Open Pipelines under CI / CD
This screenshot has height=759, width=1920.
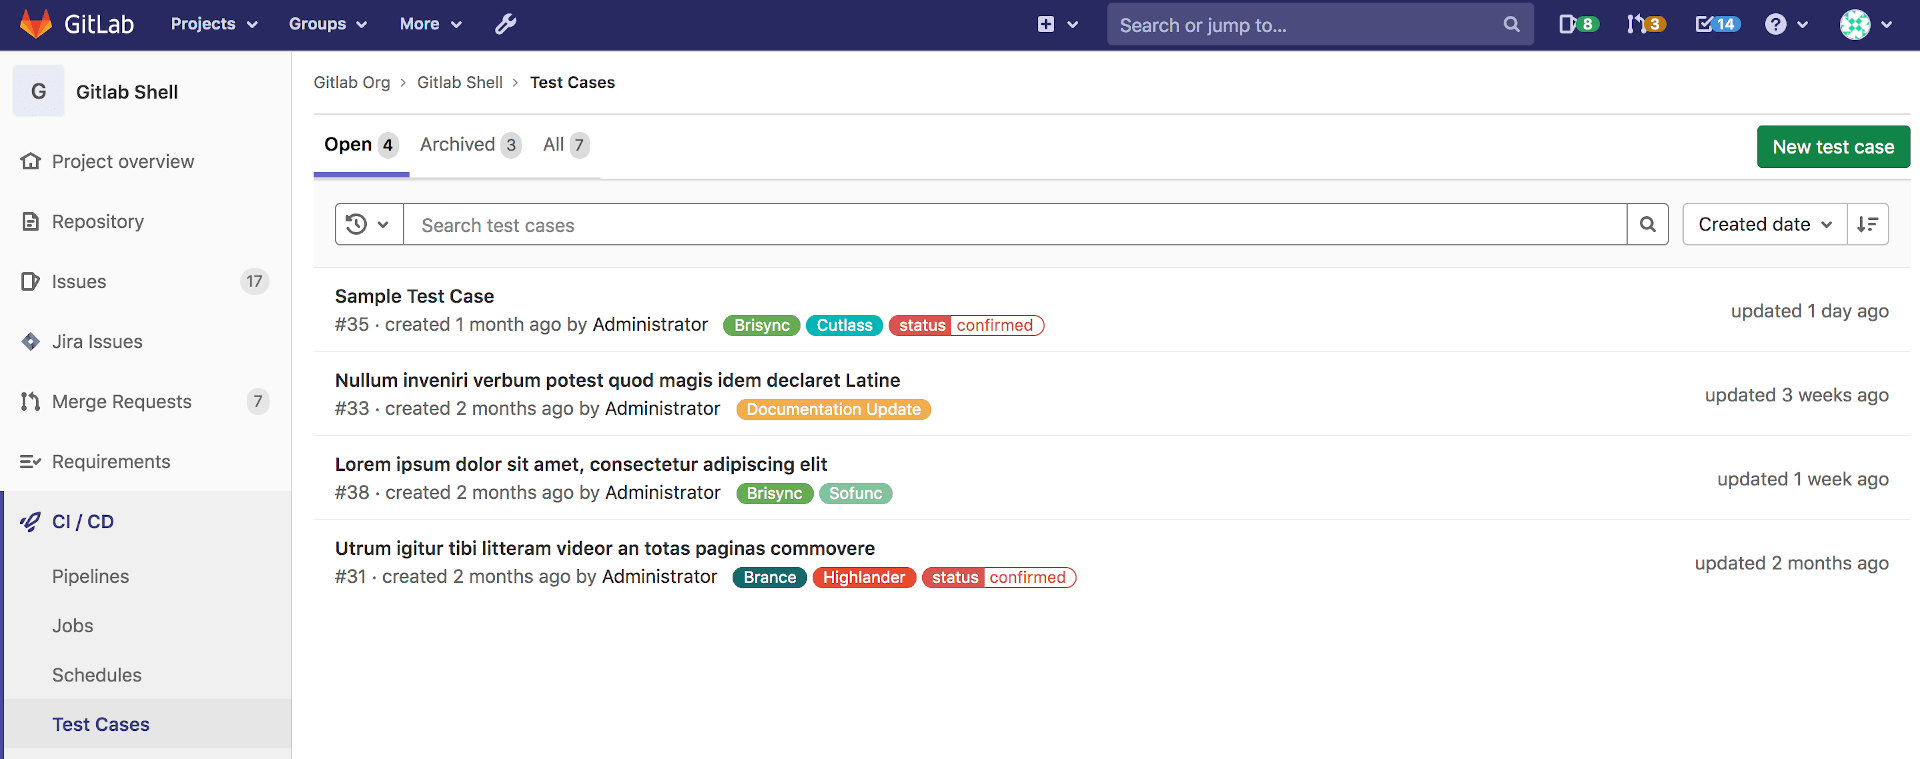[91, 577]
